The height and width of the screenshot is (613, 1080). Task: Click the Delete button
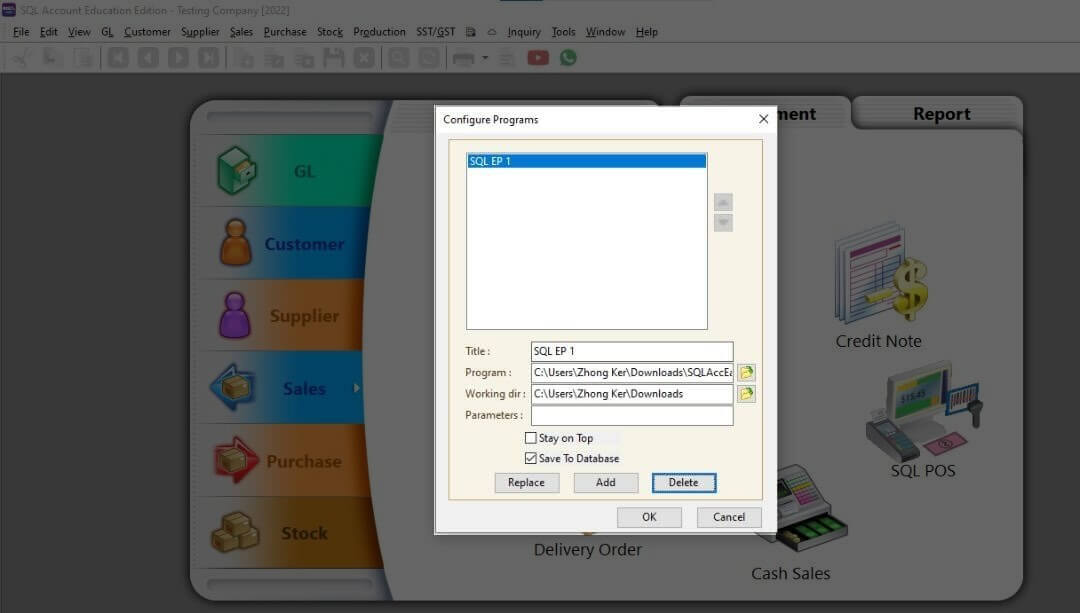point(684,483)
